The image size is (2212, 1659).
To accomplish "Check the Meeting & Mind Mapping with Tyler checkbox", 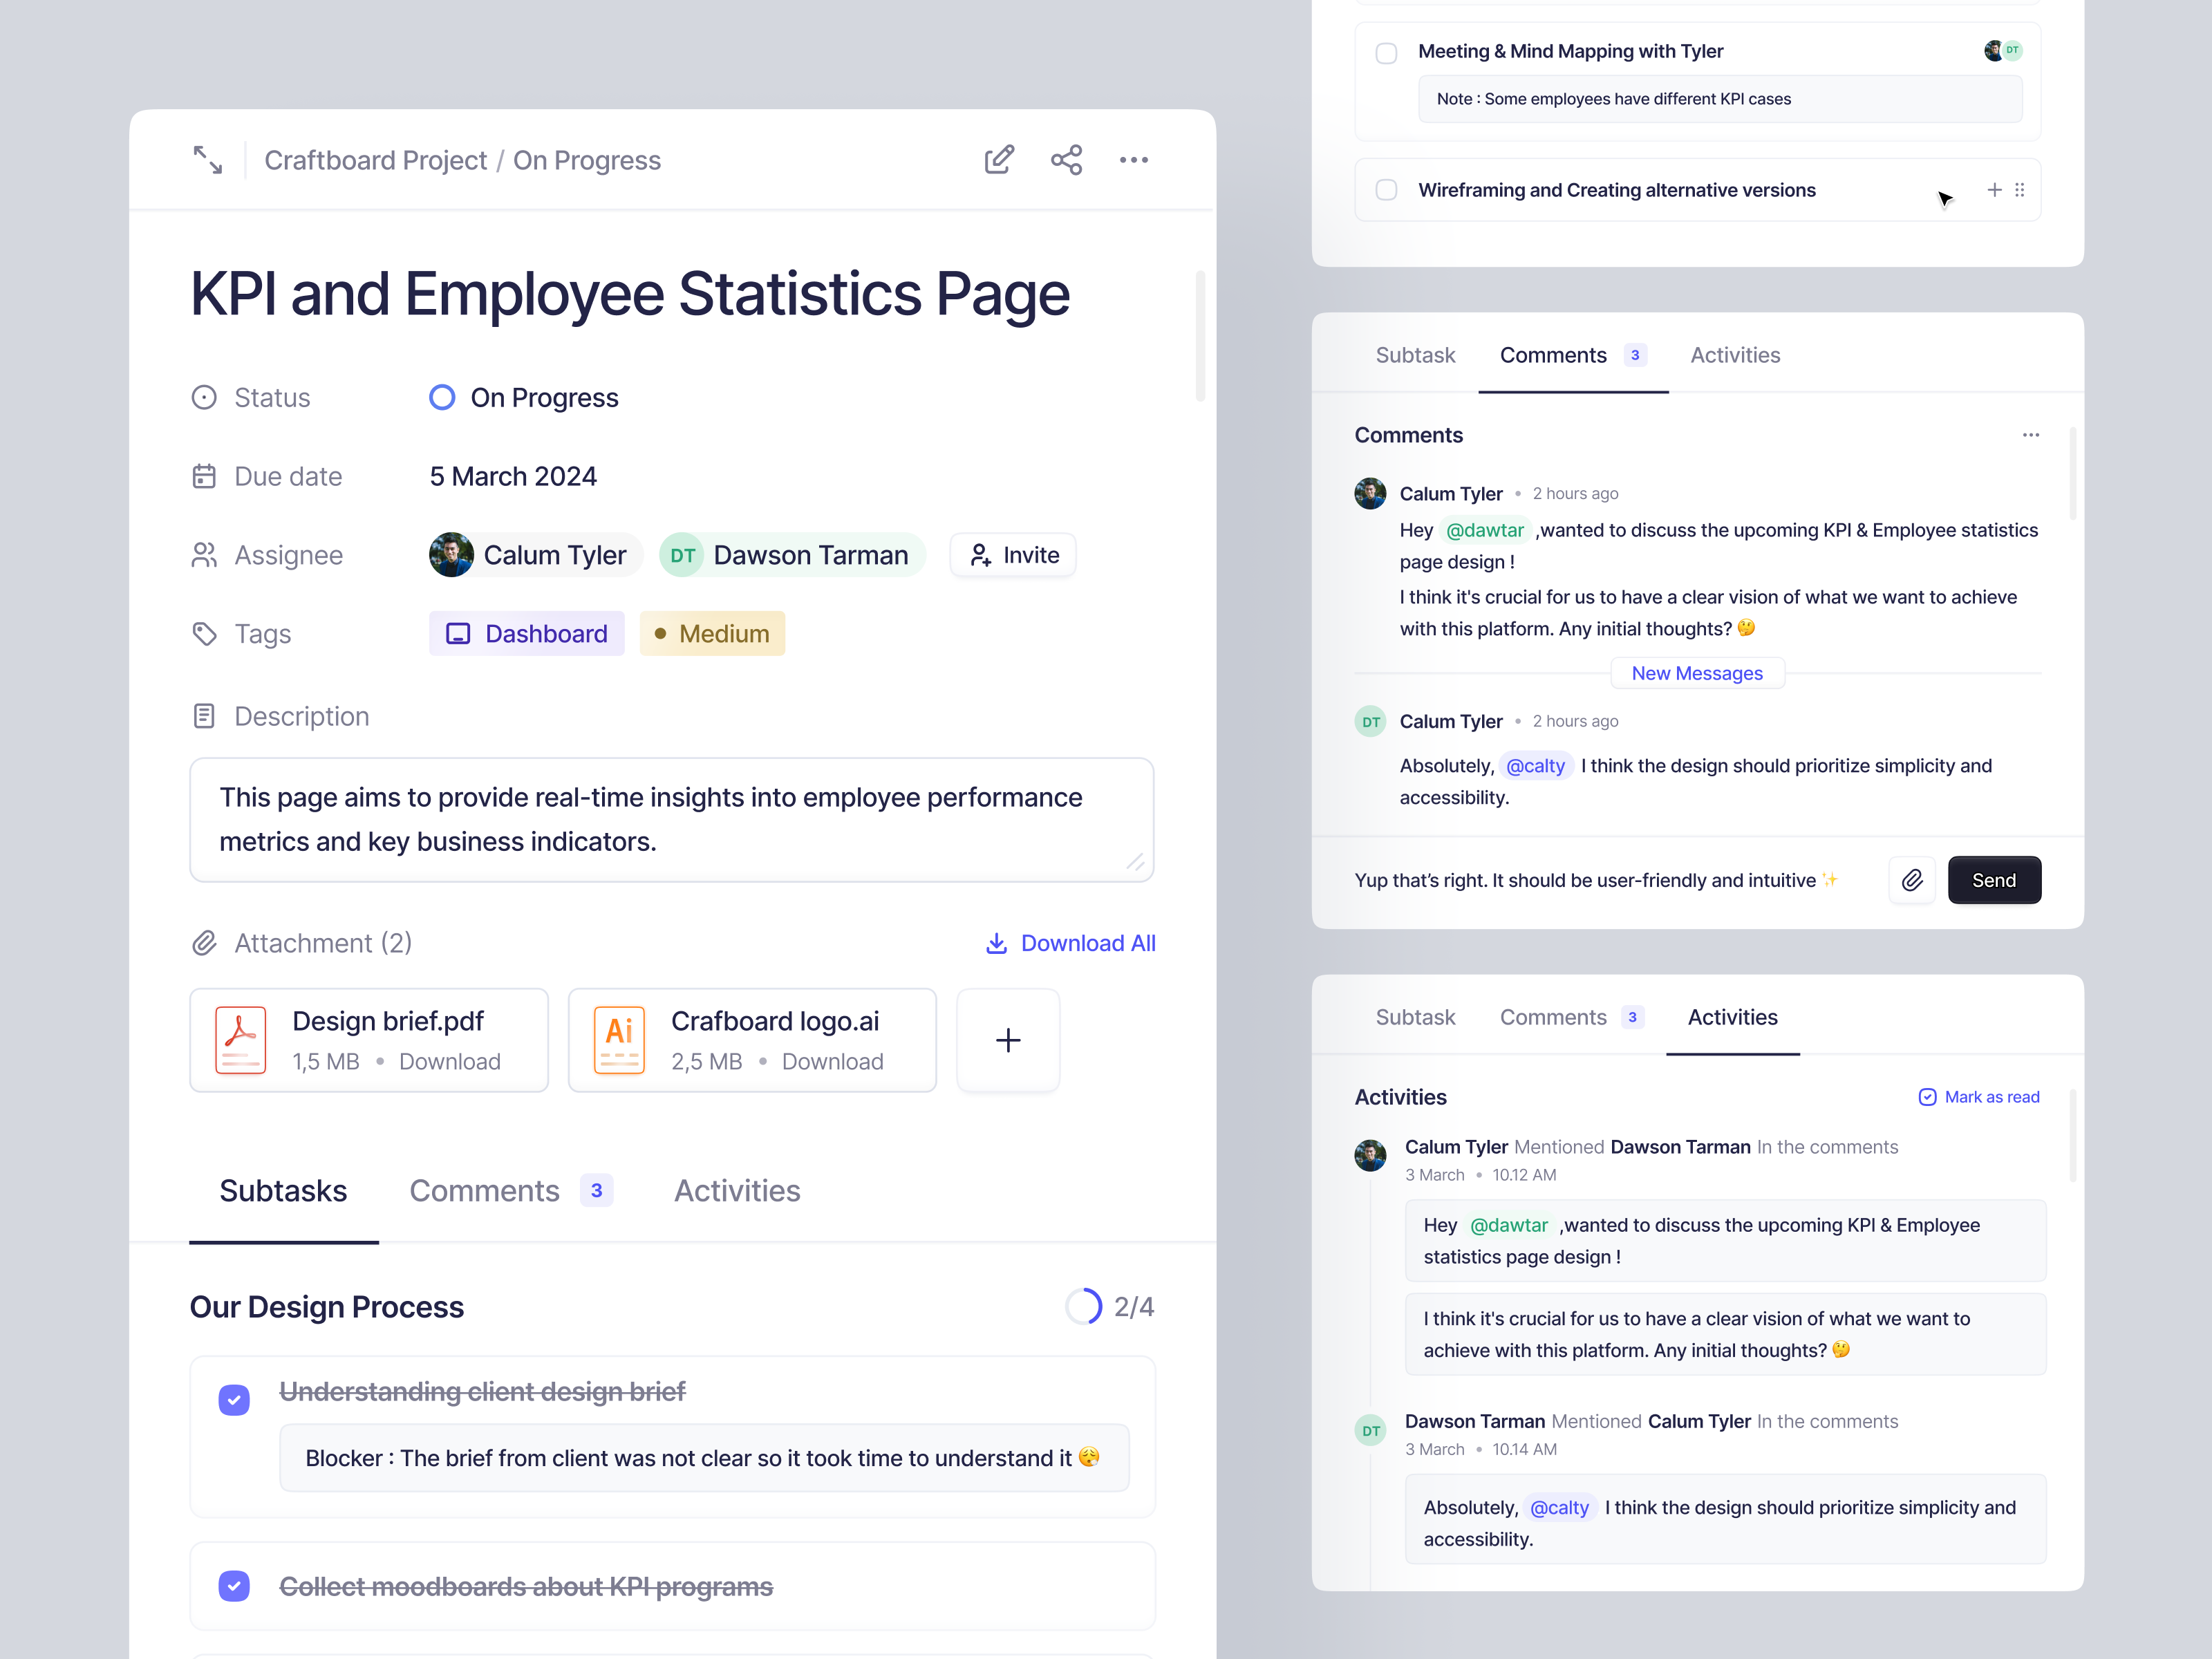I will pyautogui.click(x=1386, y=53).
